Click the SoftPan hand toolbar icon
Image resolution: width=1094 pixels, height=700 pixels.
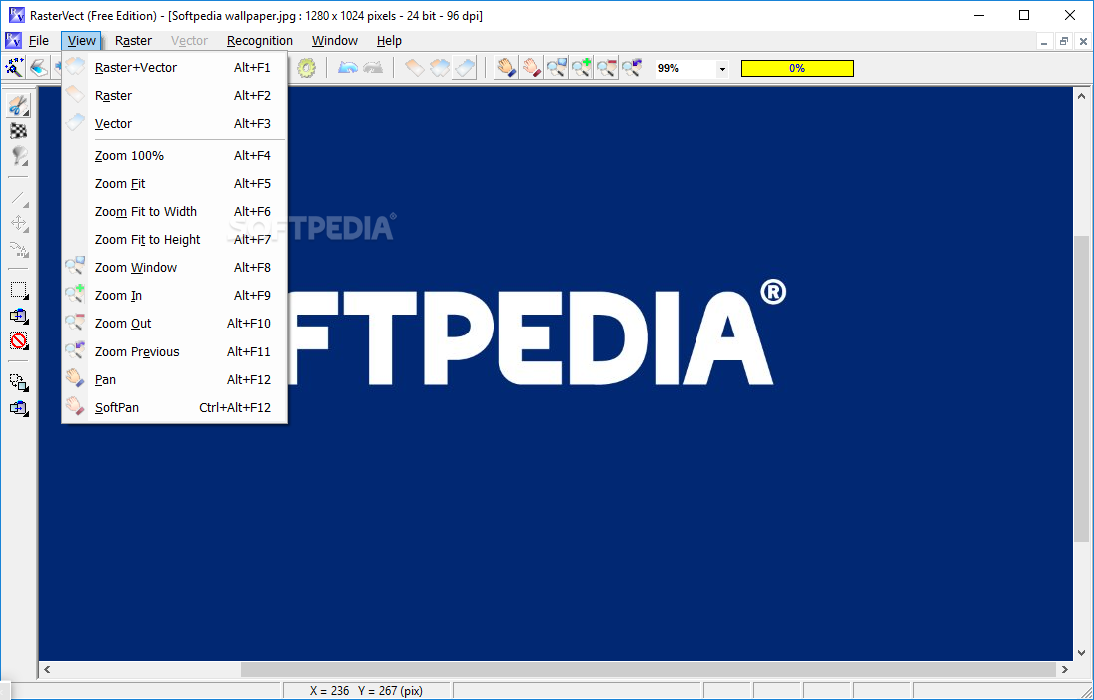click(x=531, y=68)
